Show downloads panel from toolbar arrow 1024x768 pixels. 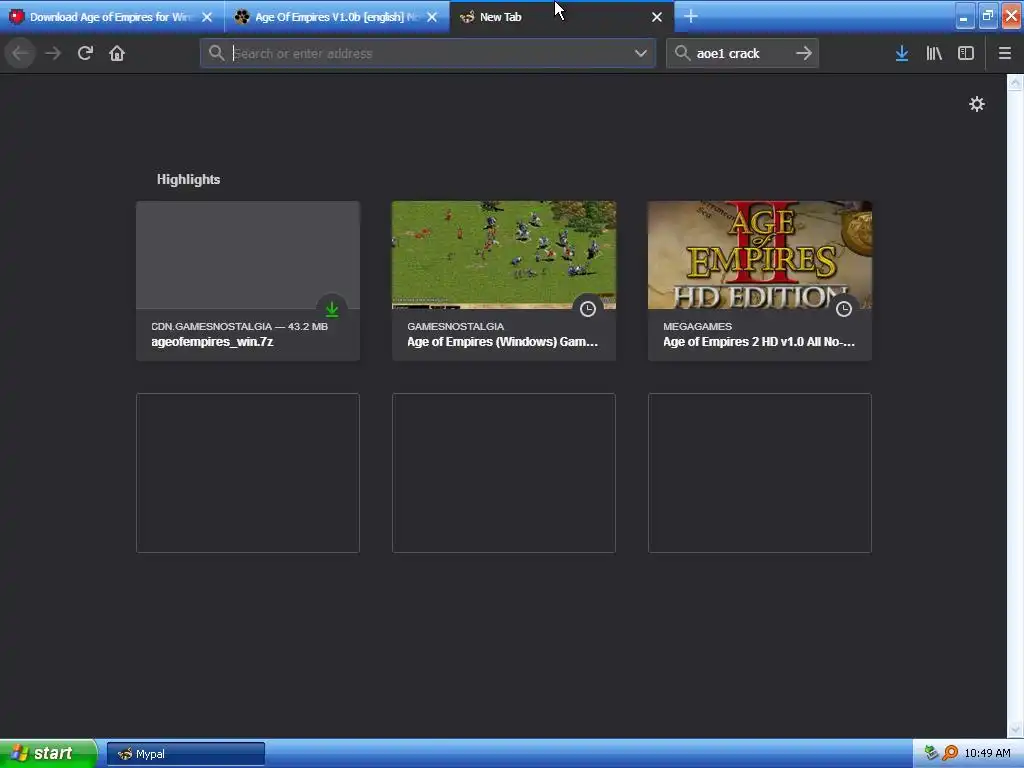click(901, 53)
